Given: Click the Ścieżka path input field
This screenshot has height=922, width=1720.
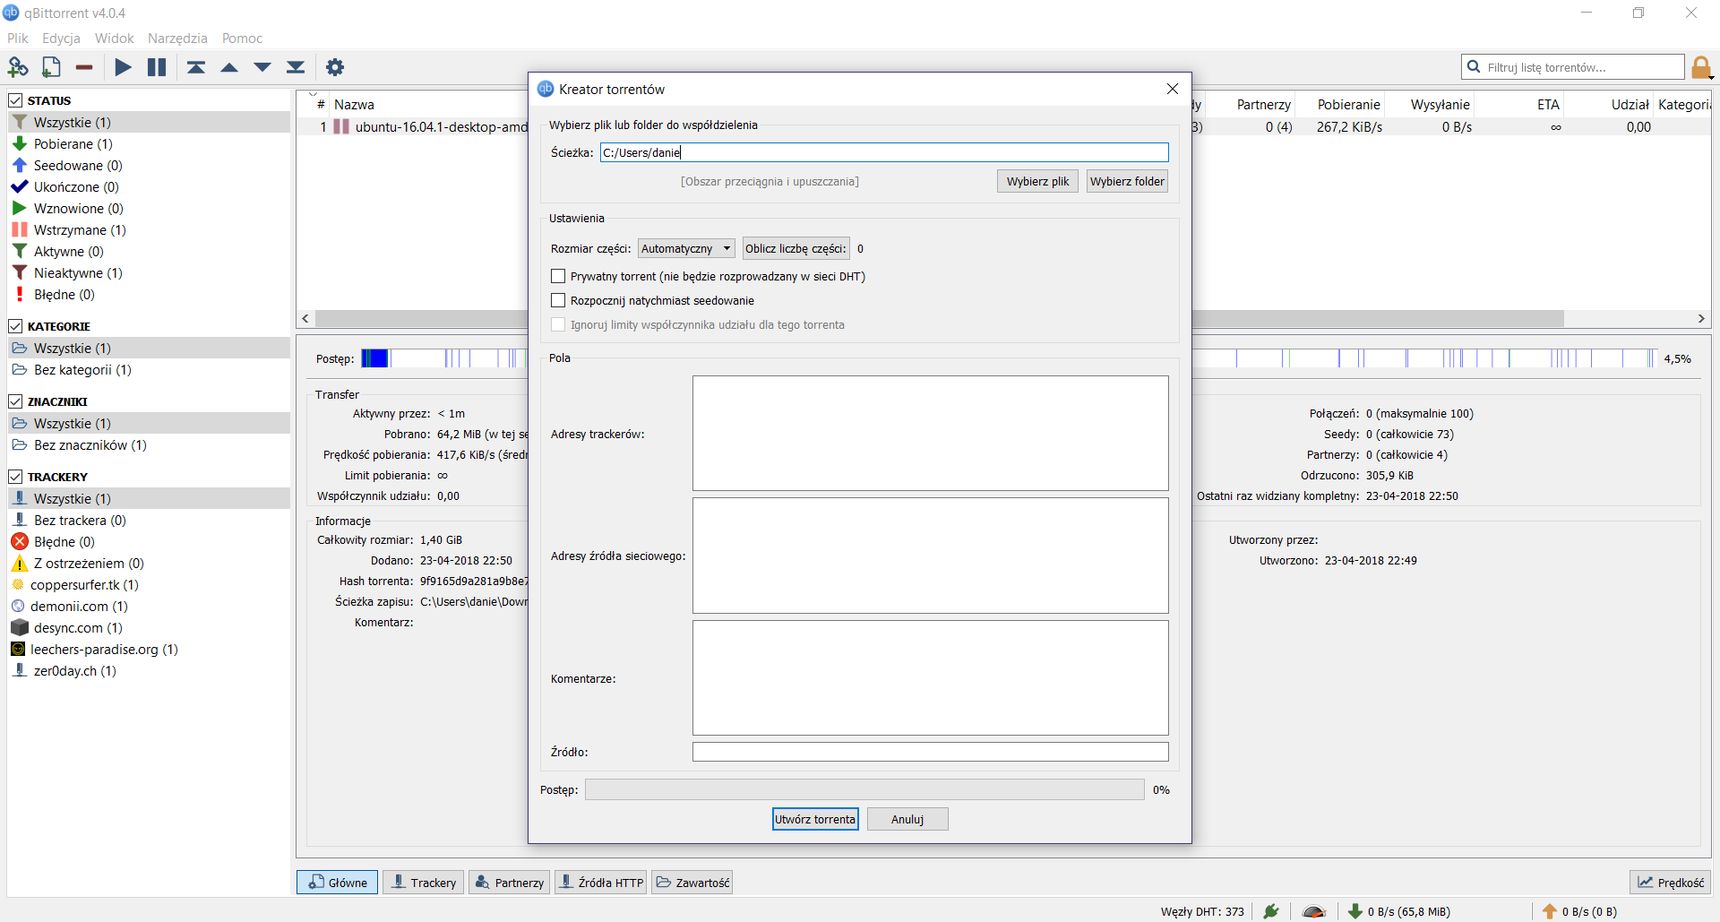Looking at the screenshot, I should click(x=884, y=152).
